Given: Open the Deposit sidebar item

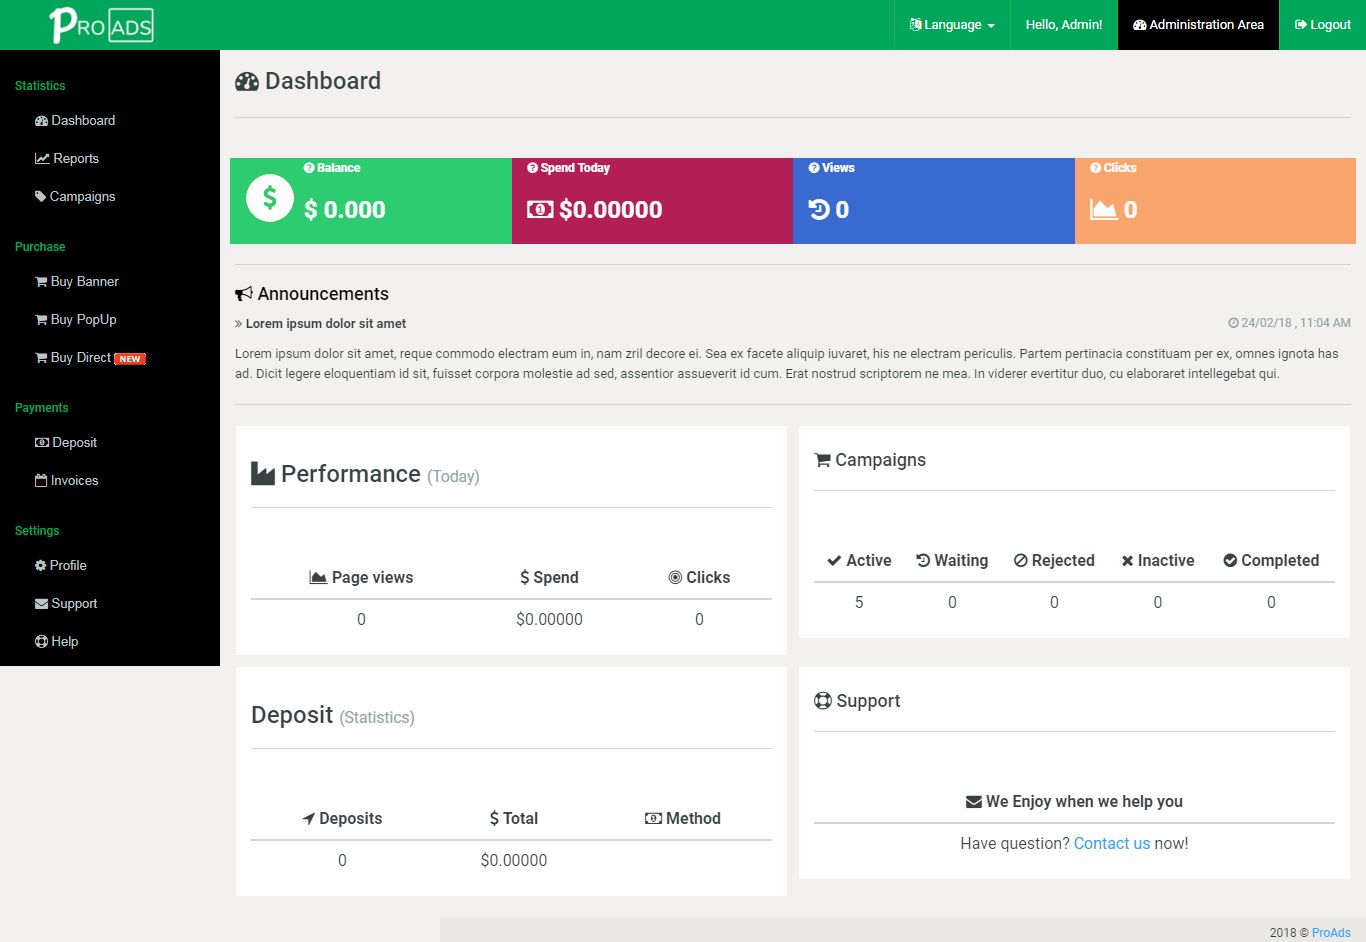Looking at the screenshot, I should click(x=66, y=442).
